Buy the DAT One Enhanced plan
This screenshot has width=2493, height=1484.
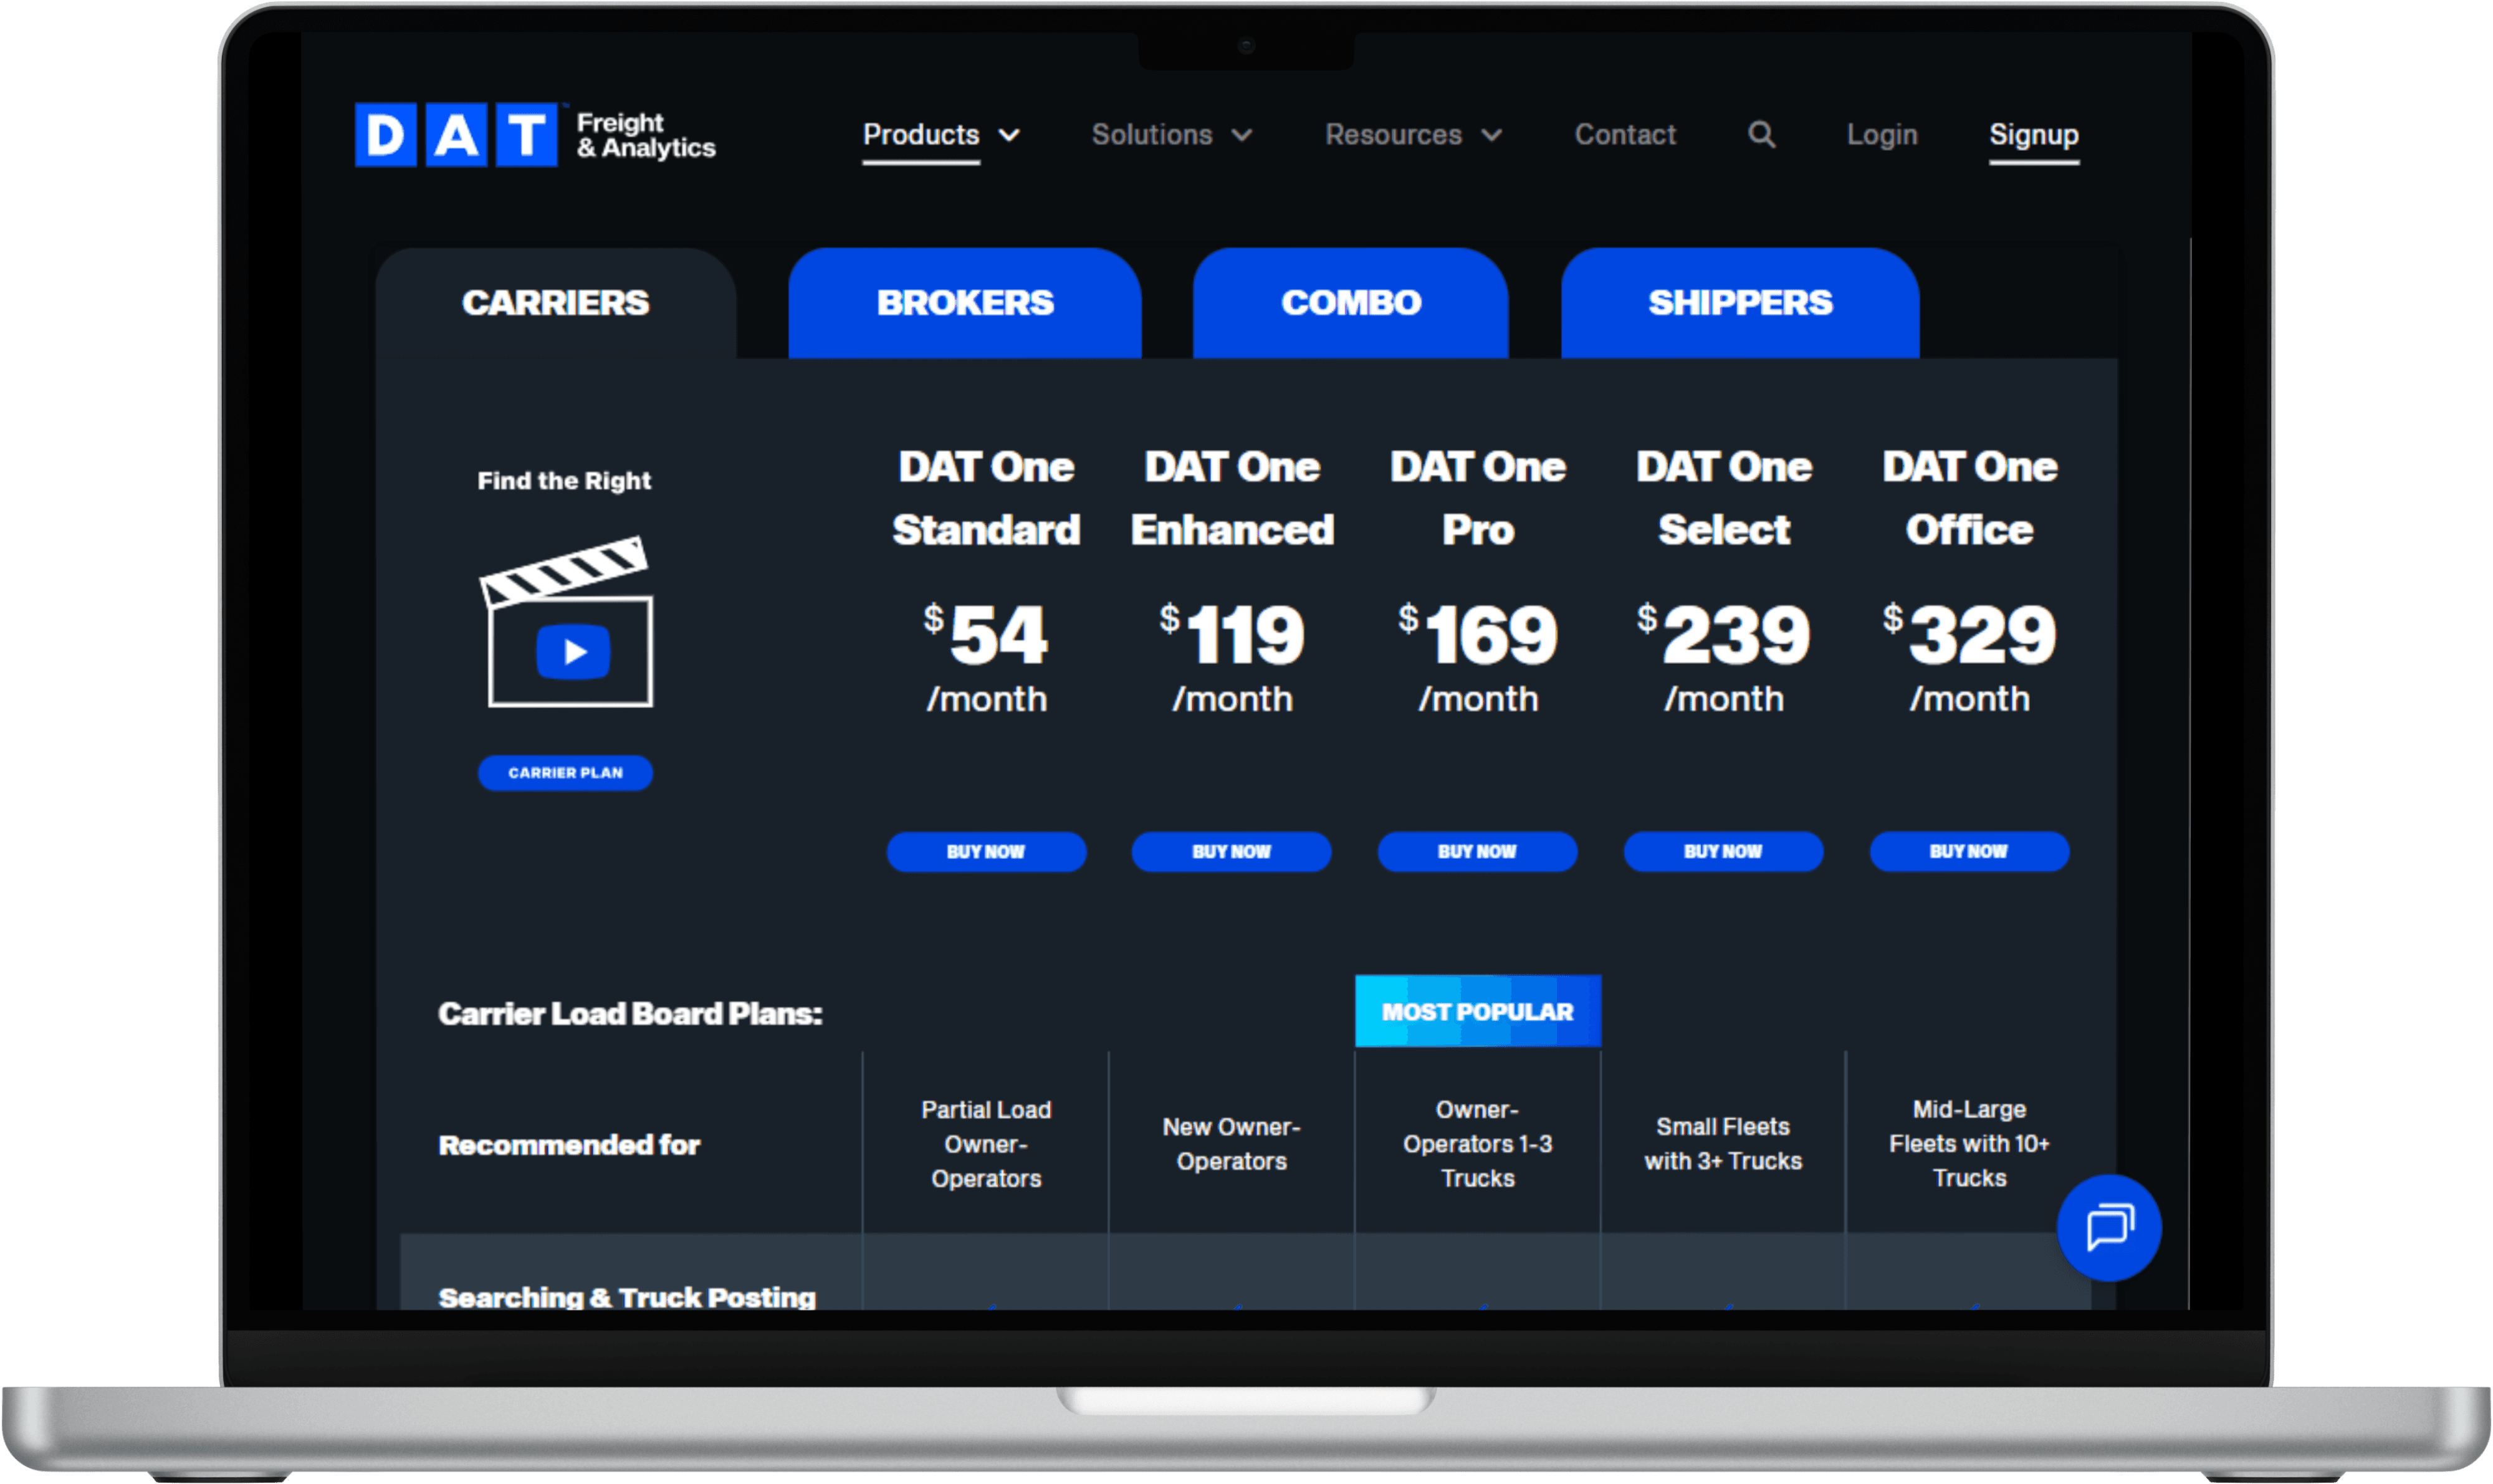[1231, 852]
